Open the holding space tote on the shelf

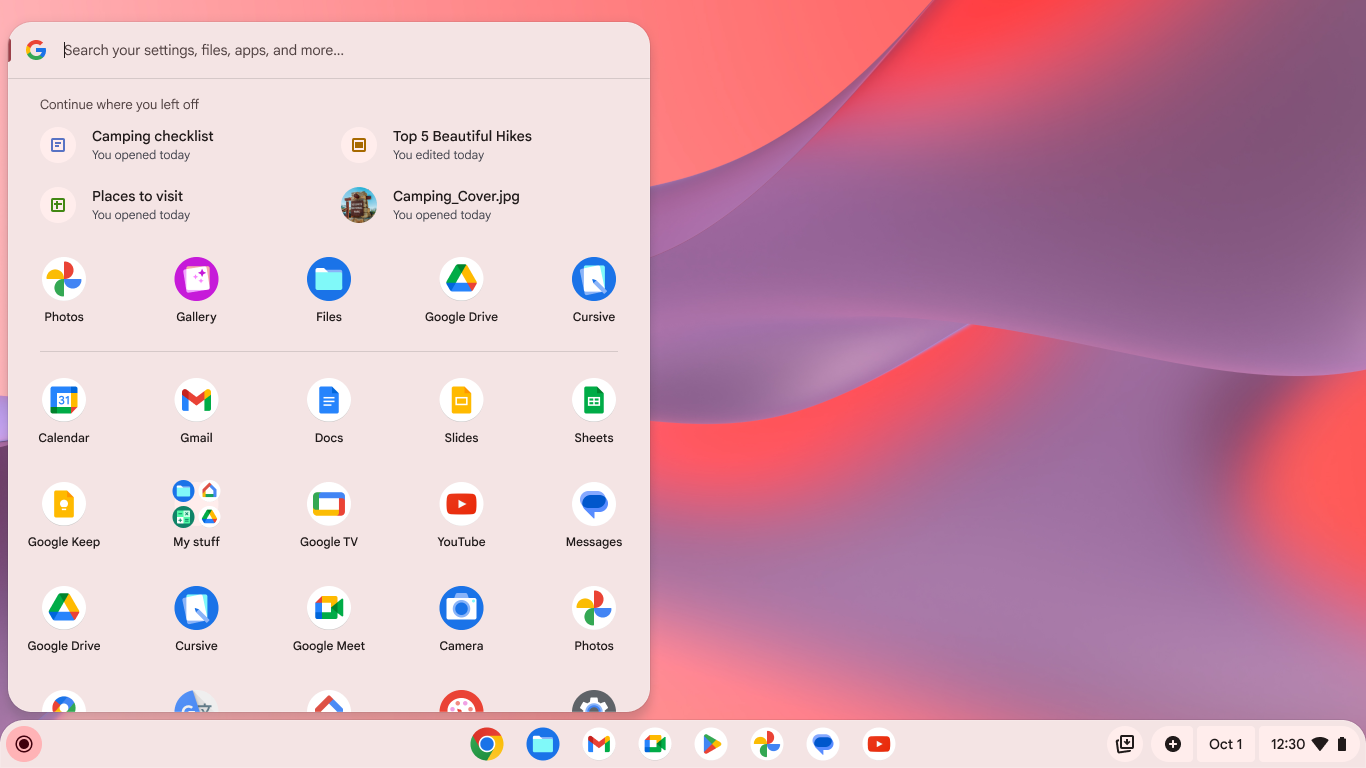pos(1125,744)
